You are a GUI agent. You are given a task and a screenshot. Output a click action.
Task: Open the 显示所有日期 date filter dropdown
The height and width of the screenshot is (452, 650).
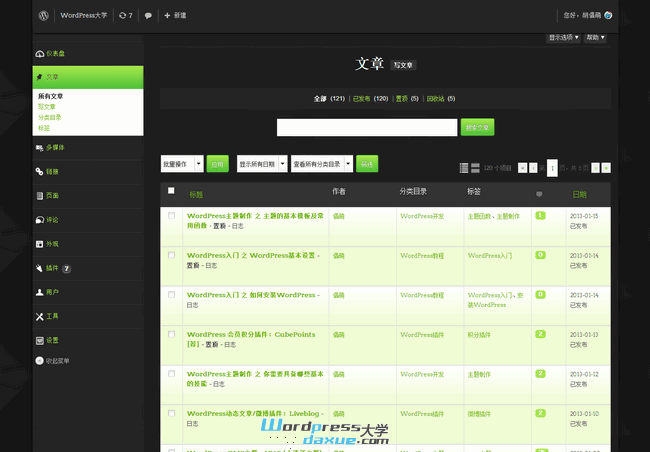tap(262, 164)
